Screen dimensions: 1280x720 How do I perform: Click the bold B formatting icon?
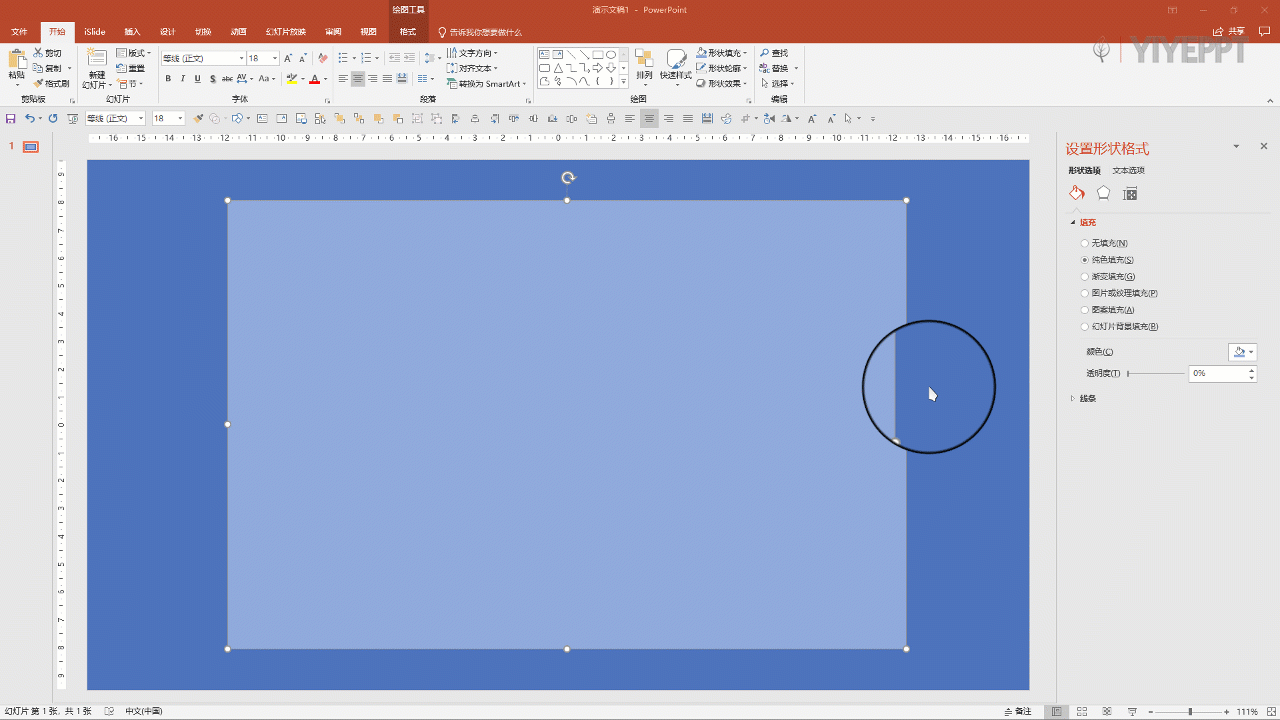[x=168, y=79]
